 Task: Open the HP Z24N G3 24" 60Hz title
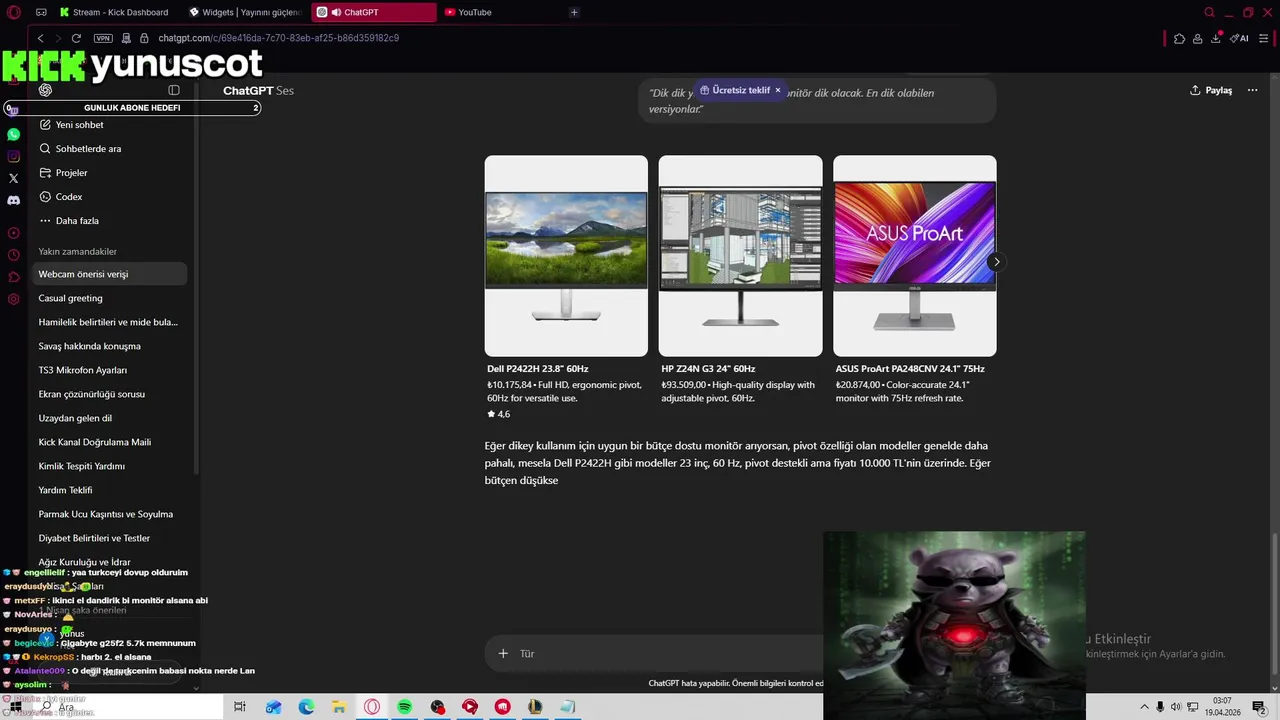(708, 369)
